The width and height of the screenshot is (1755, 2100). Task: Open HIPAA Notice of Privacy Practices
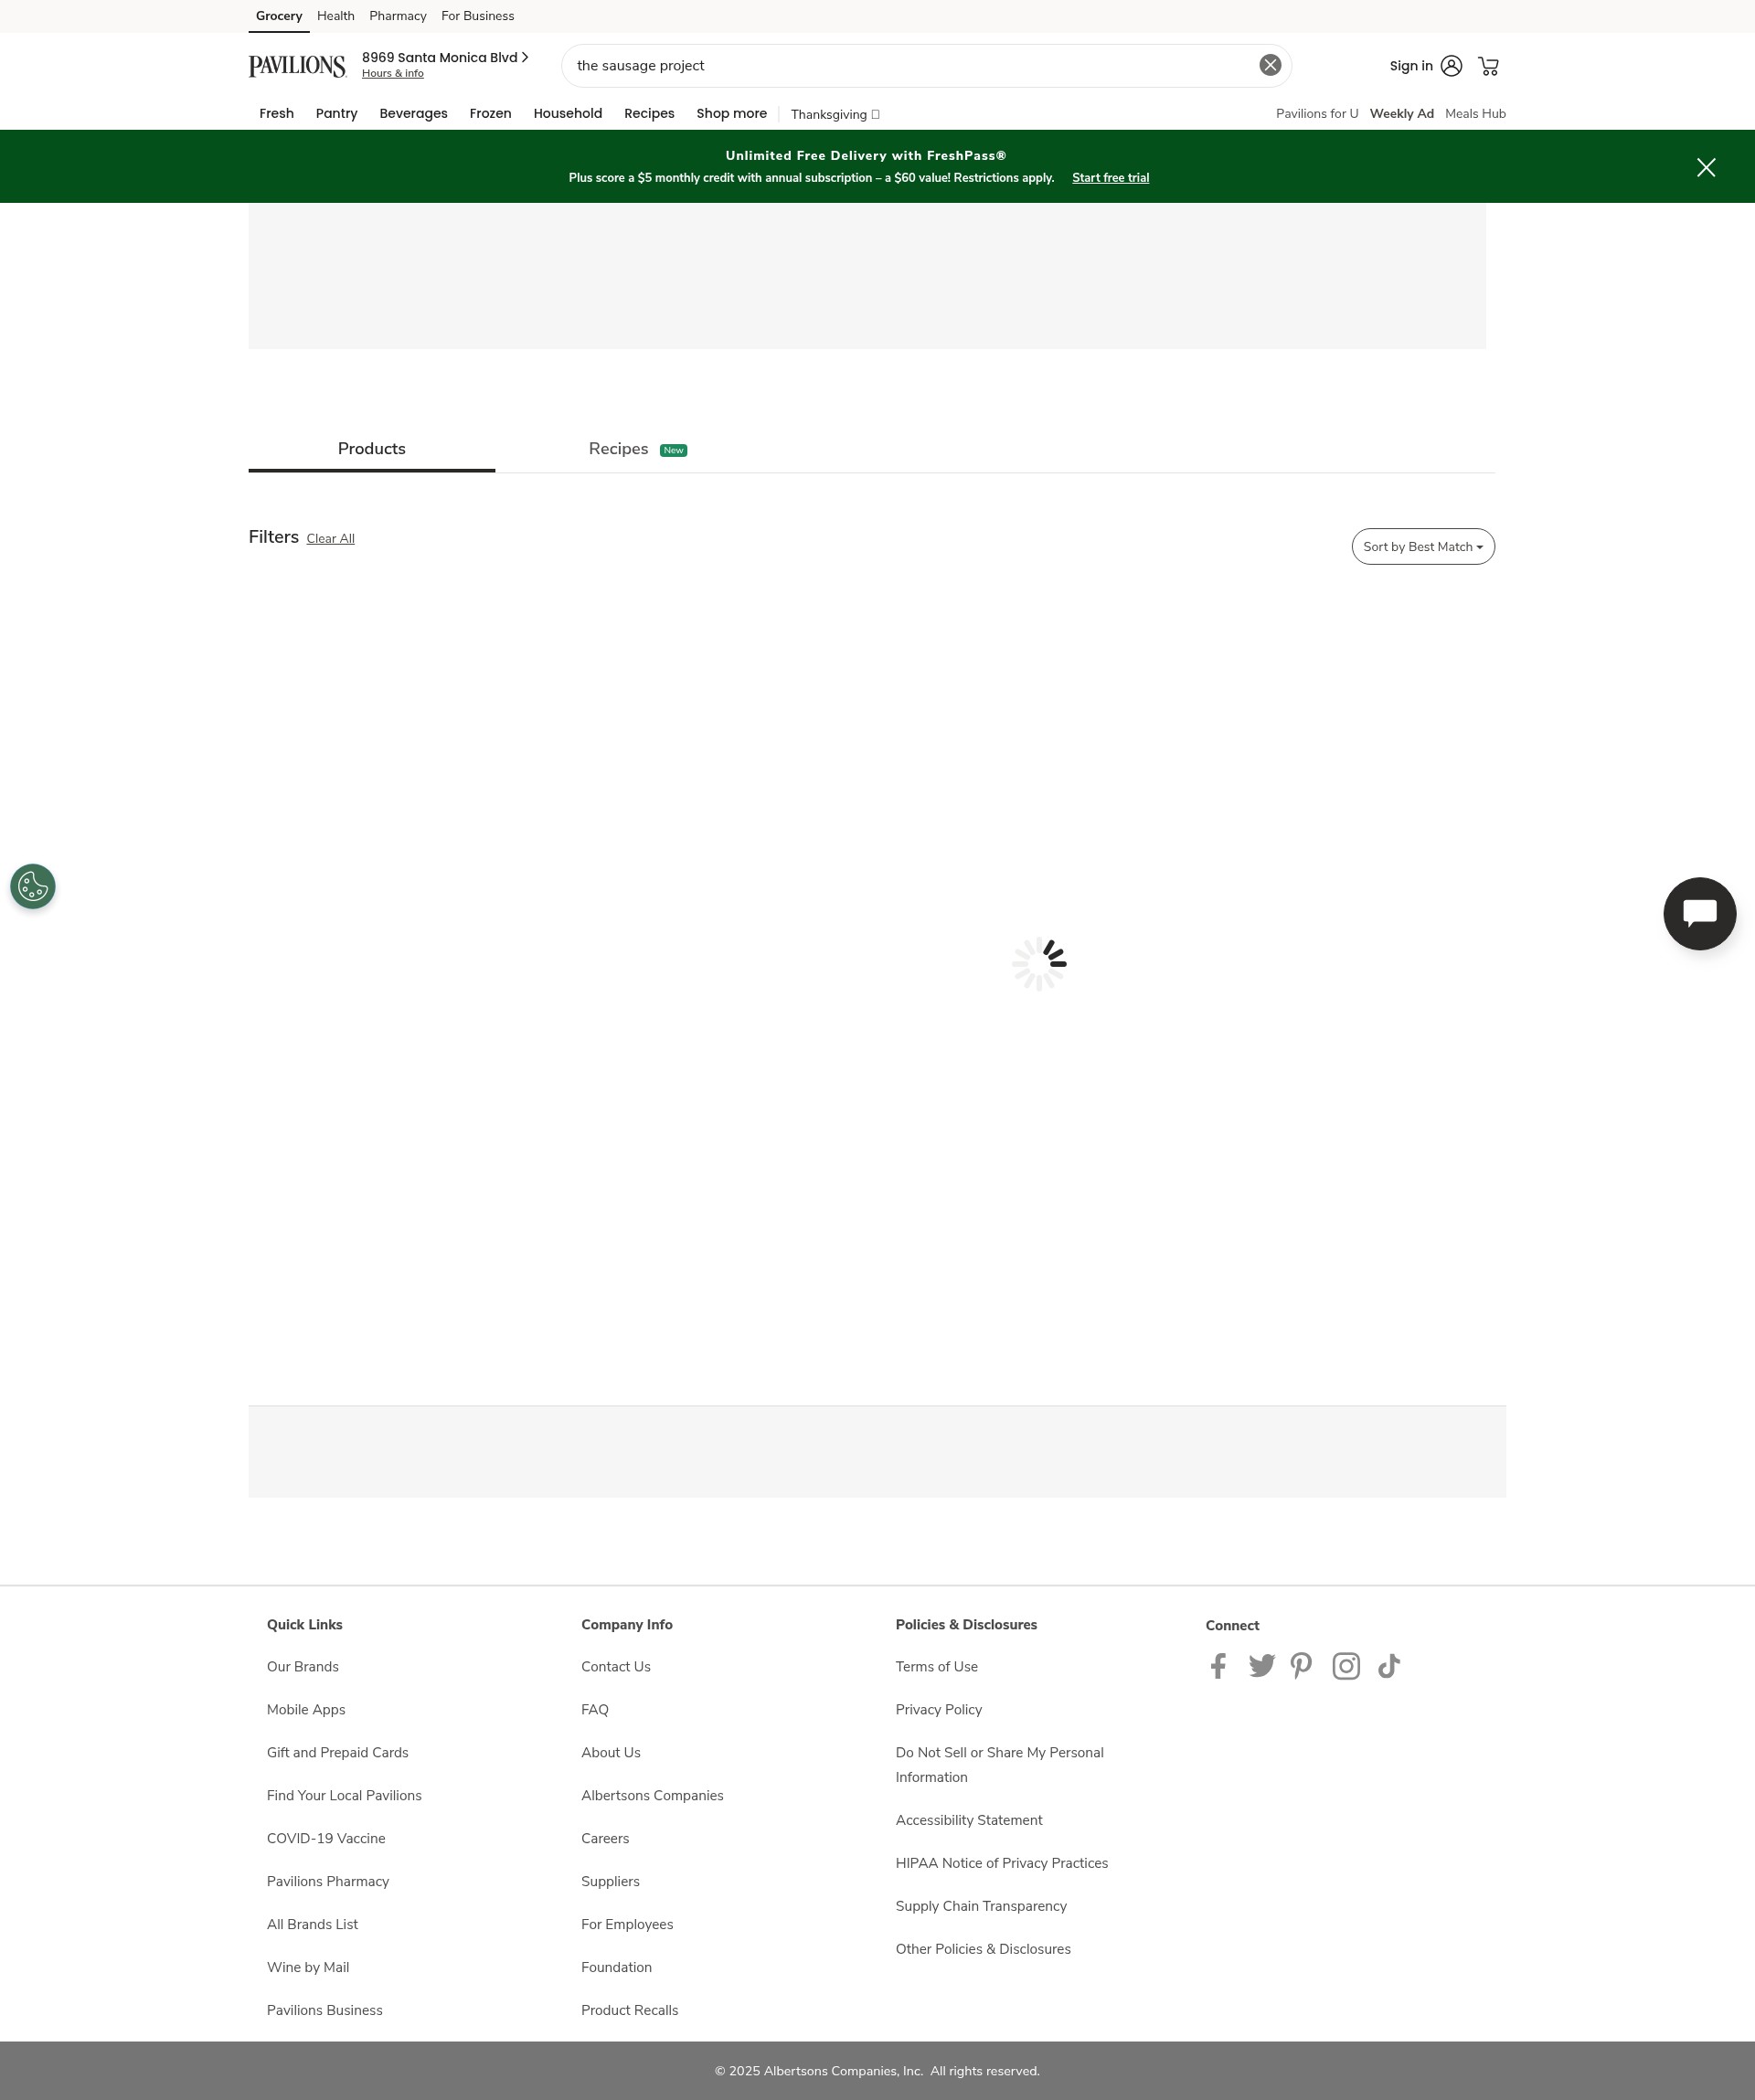pyautogui.click(x=1001, y=1864)
